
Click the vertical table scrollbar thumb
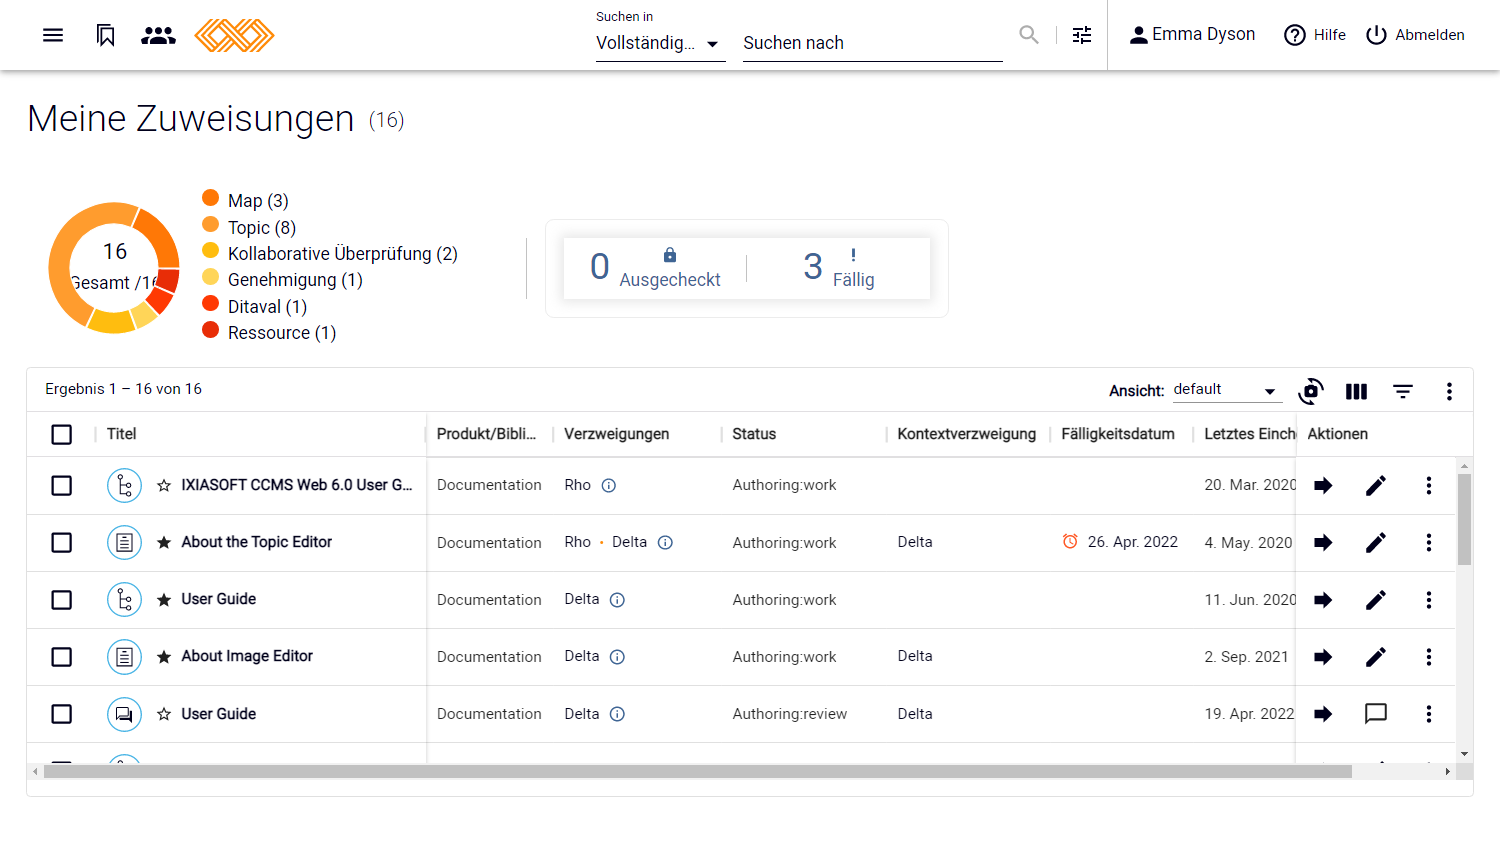[1464, 520]
